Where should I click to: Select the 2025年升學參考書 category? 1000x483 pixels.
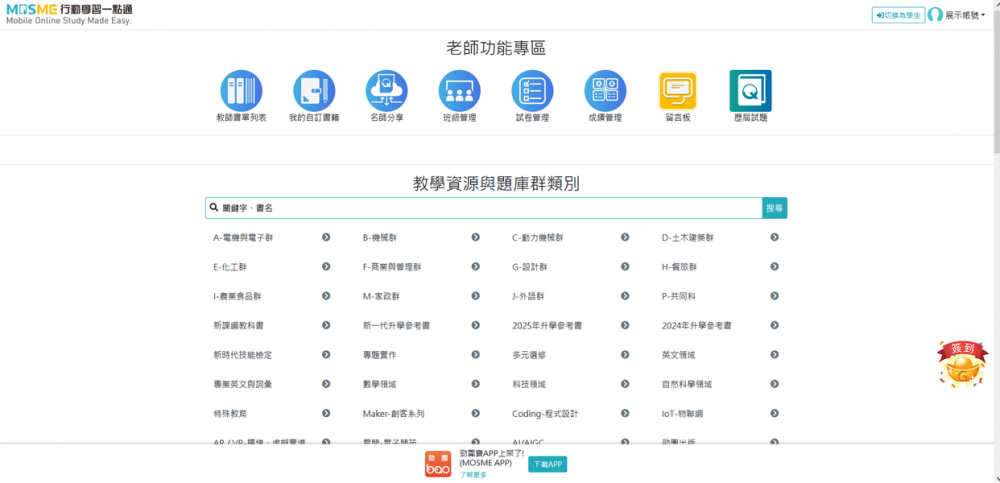(547, 326)
